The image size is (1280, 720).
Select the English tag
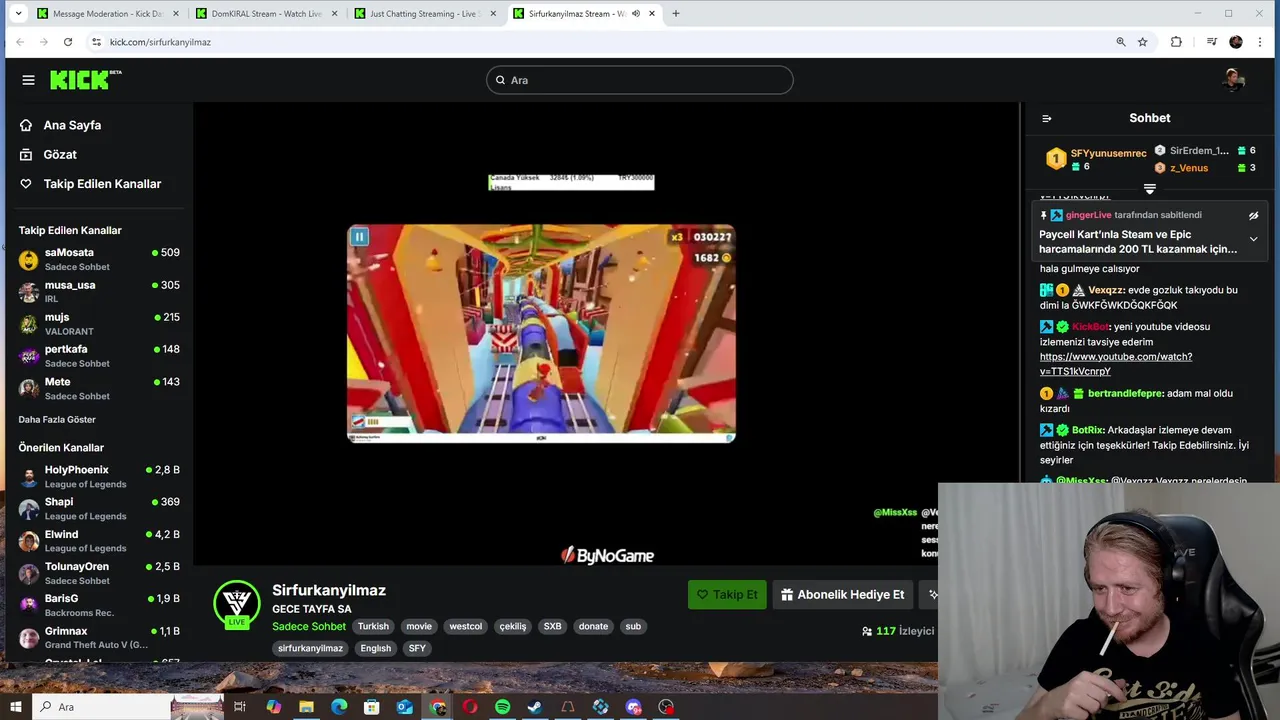(376, 648)
